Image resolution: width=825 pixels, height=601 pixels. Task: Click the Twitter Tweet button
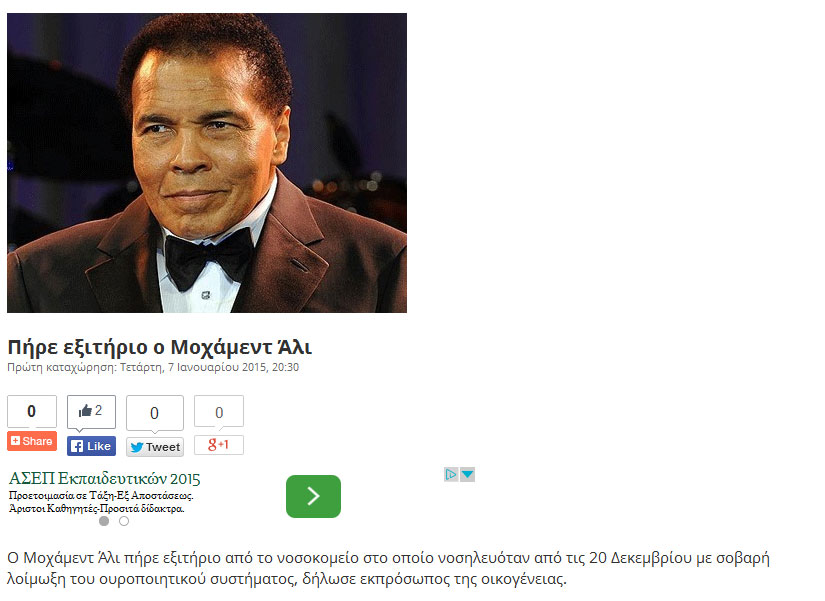155,447
